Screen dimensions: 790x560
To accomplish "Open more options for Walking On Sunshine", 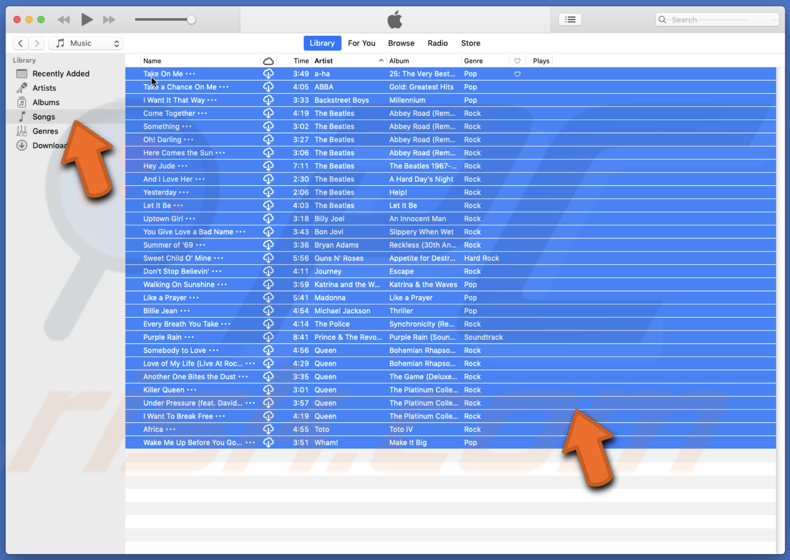I will (x=222, y=285).
